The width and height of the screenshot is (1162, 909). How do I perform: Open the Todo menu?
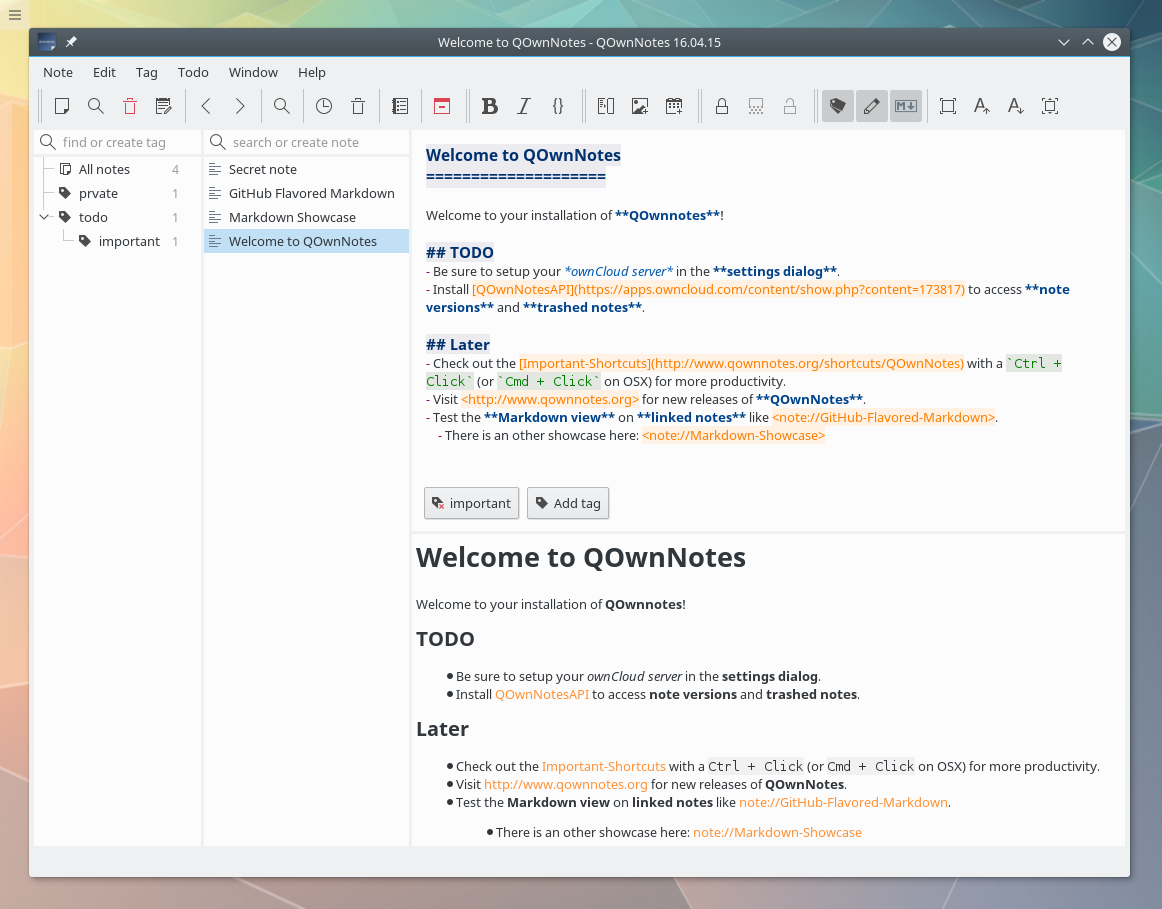[193, 73]
